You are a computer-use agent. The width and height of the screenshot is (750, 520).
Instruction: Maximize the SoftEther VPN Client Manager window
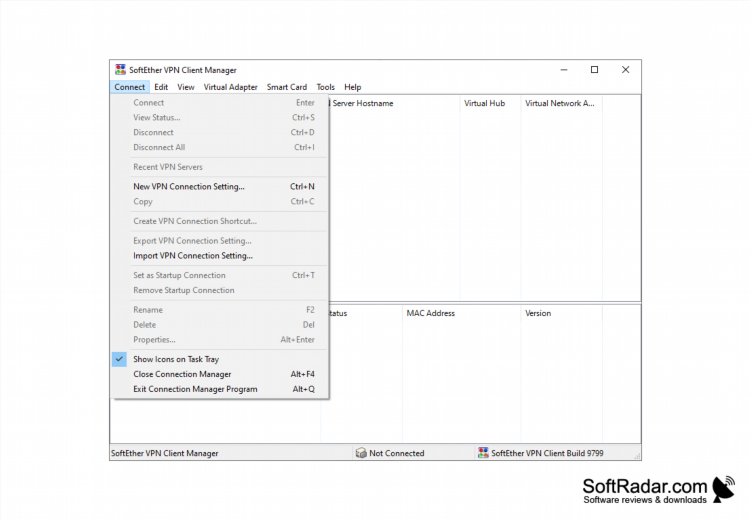tap(595, 70)
